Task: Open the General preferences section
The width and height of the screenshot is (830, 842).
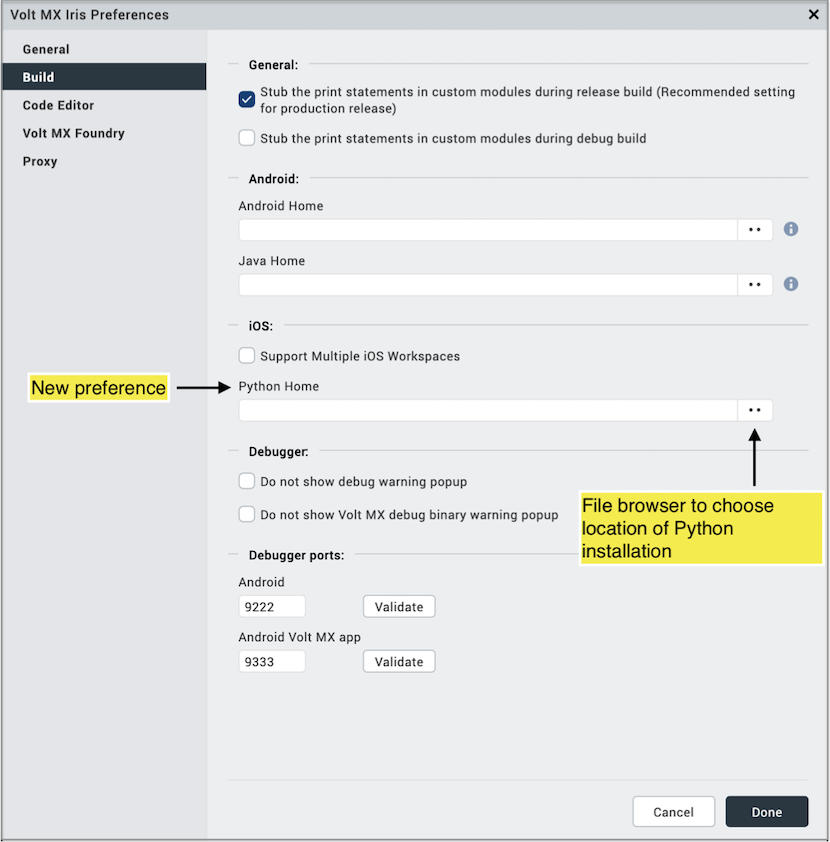Action: (46, 49)
